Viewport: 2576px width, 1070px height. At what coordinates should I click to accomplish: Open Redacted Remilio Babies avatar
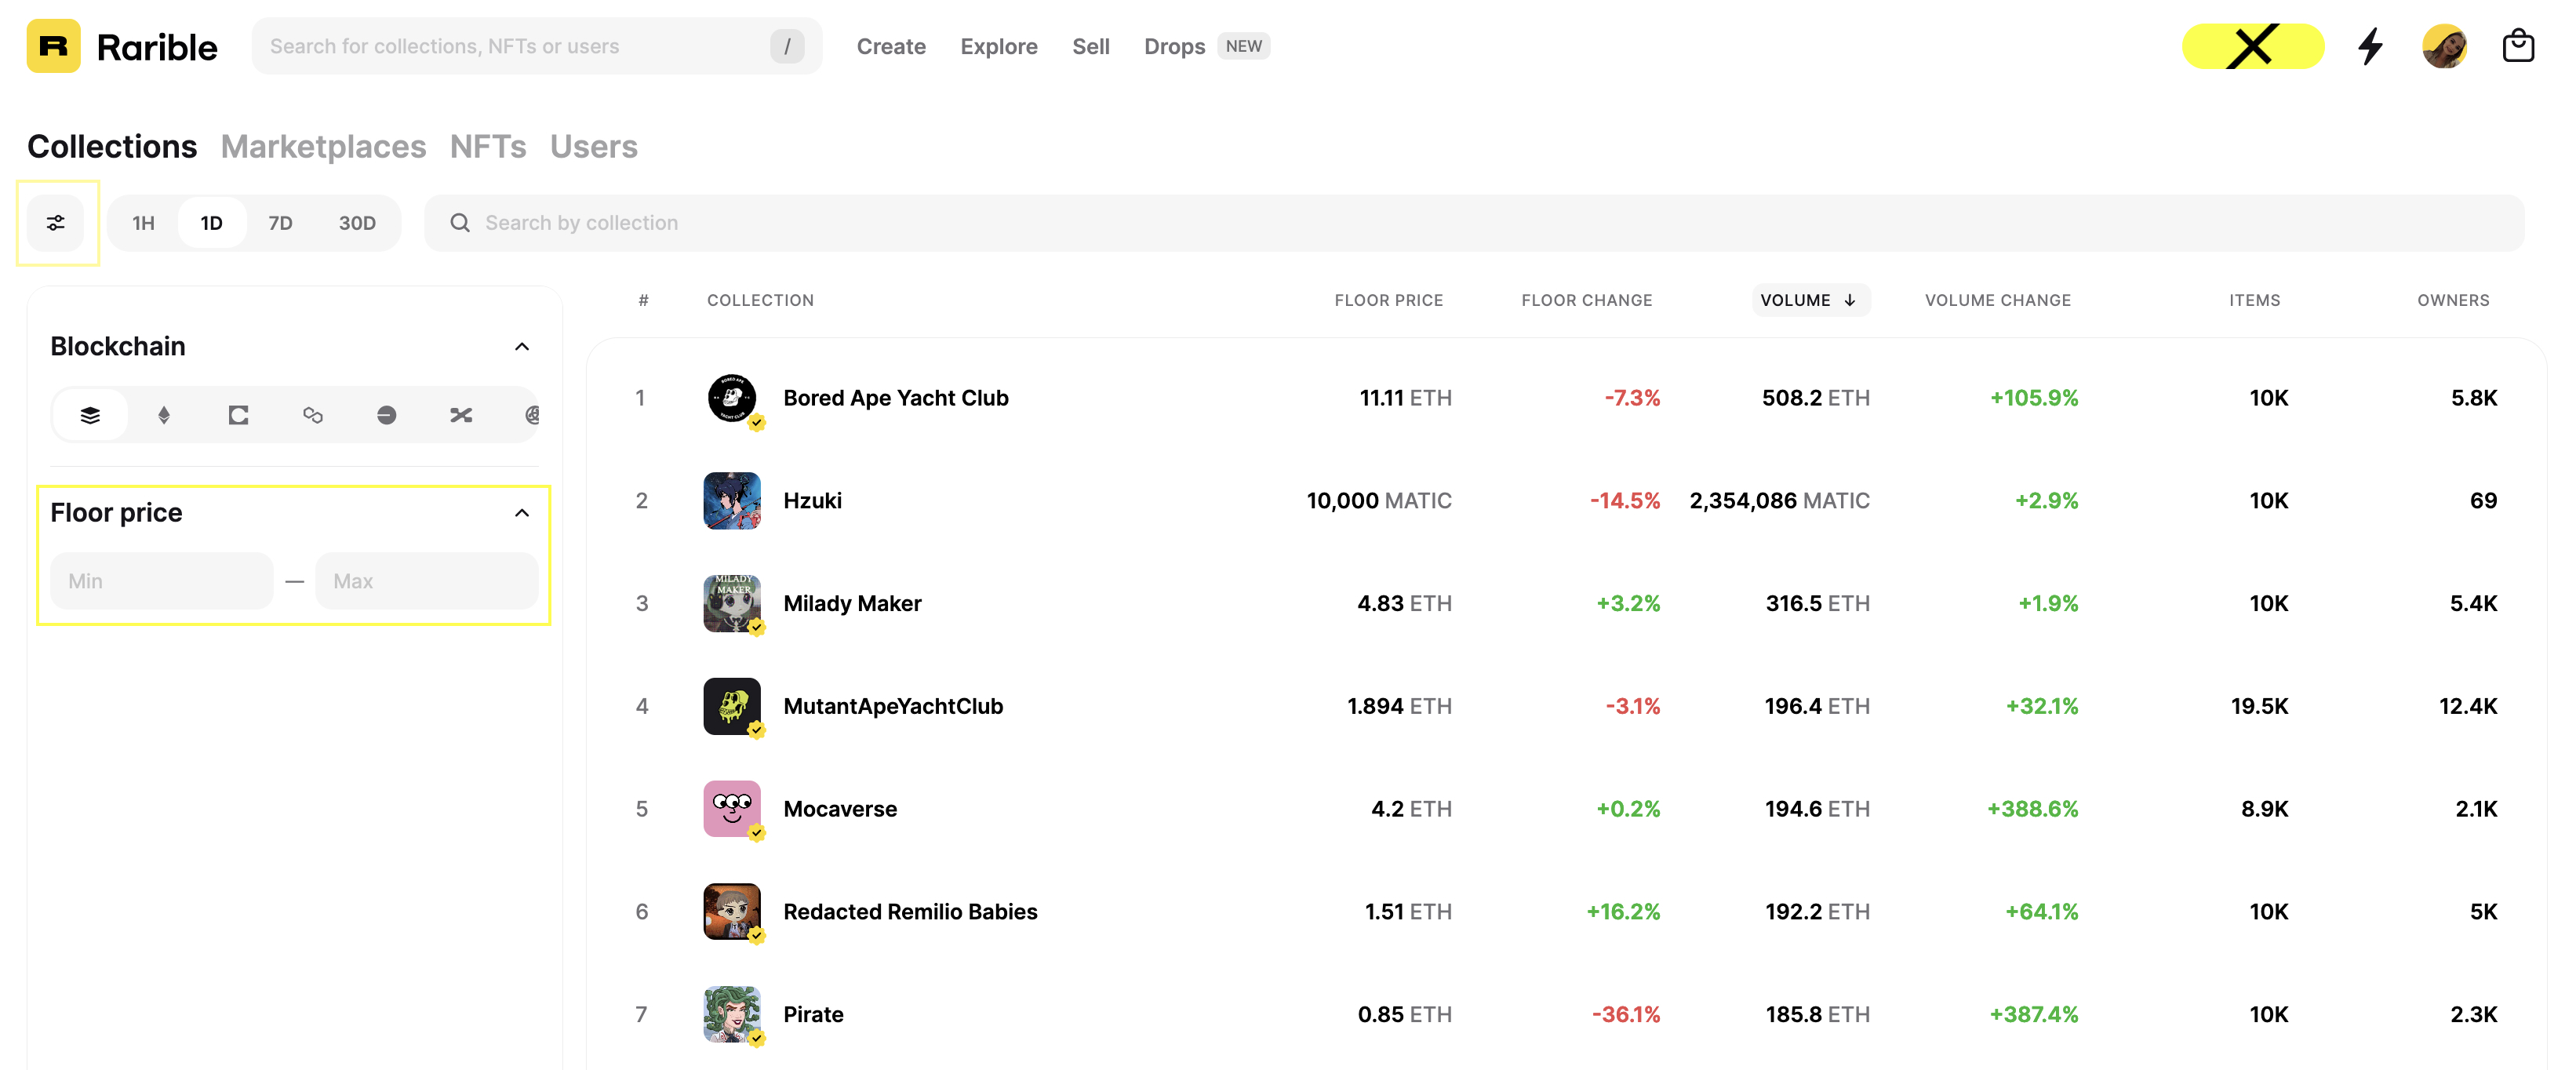732,912
